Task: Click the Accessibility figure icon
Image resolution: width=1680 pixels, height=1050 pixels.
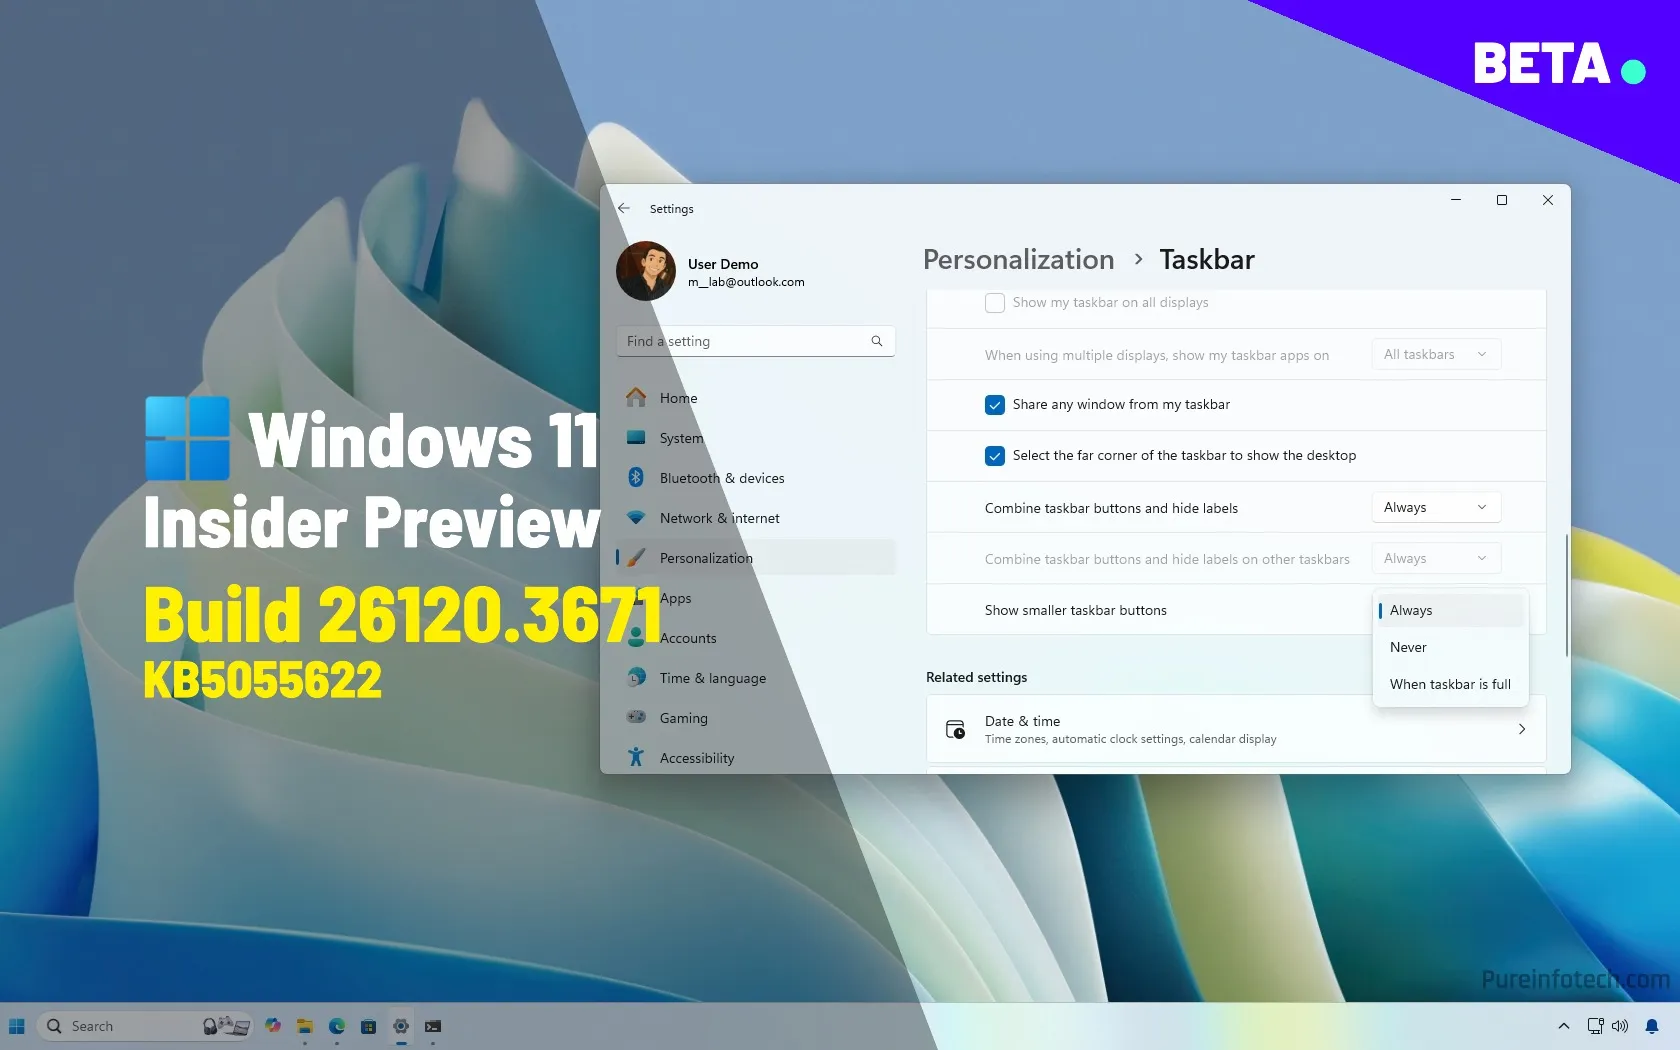Action: pos(636,757)
